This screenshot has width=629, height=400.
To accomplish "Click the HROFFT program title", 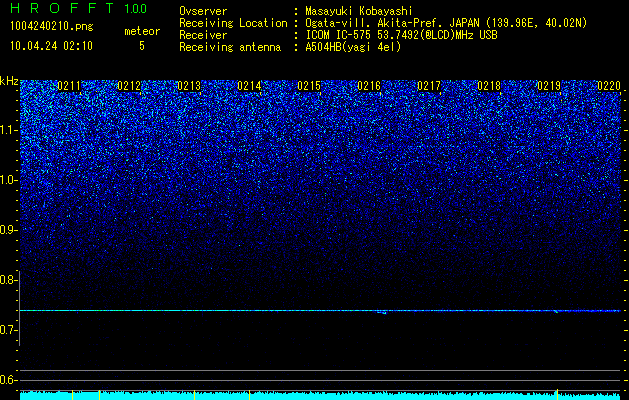I will pyautogui.click(x=62, y=8).
